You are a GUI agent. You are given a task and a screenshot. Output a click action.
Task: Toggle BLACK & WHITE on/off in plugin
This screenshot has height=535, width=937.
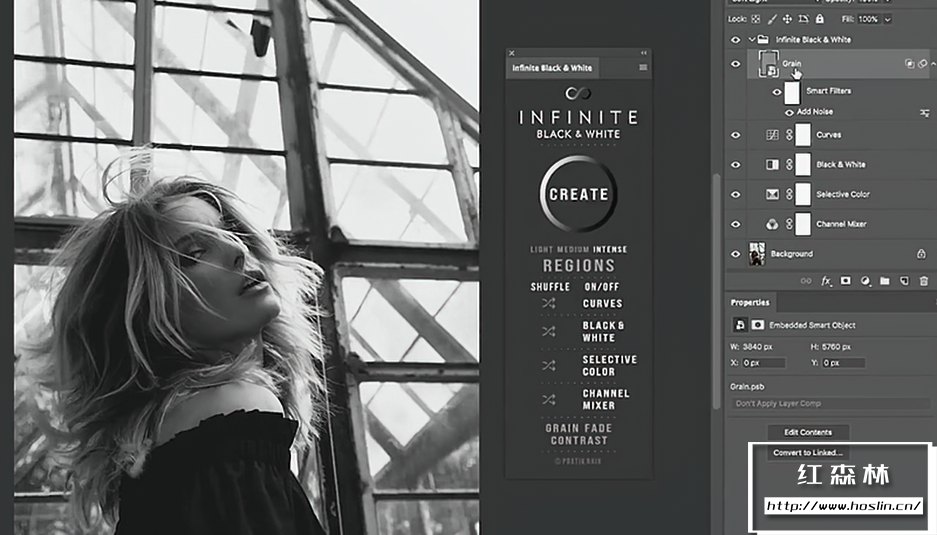603,332
